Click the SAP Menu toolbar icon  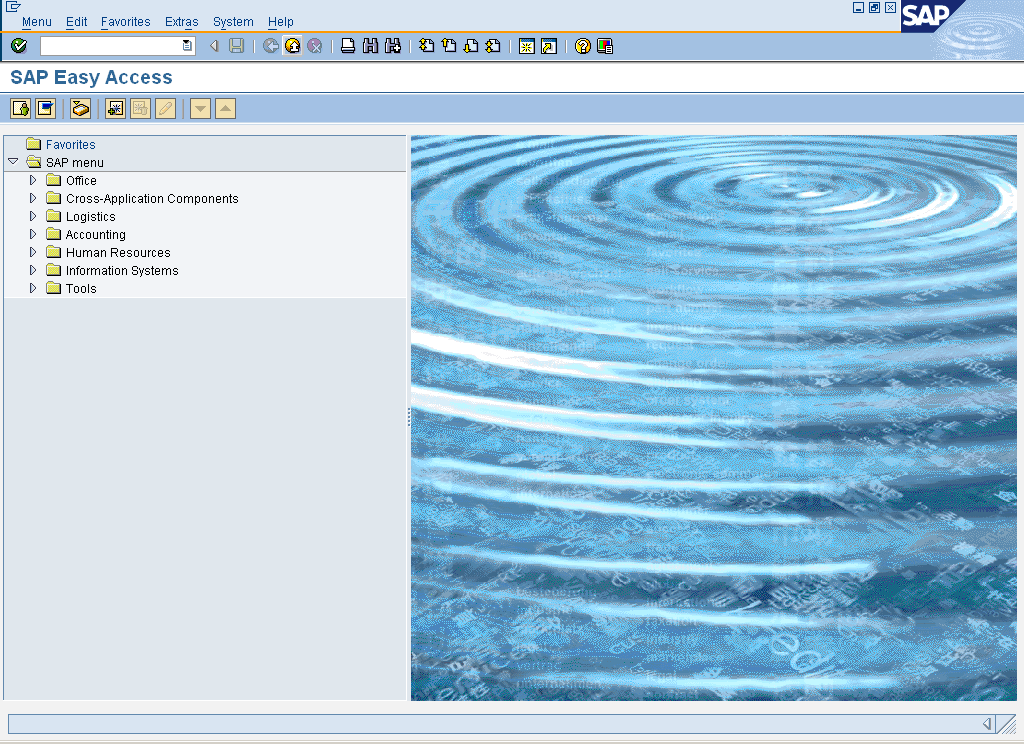point(46,108)
